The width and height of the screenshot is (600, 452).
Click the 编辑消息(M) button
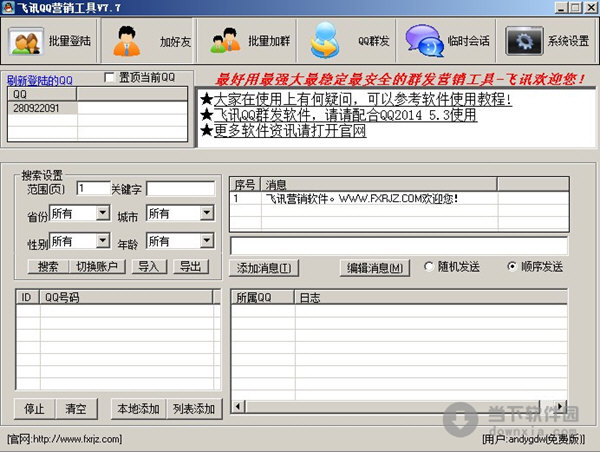point(375,268)
